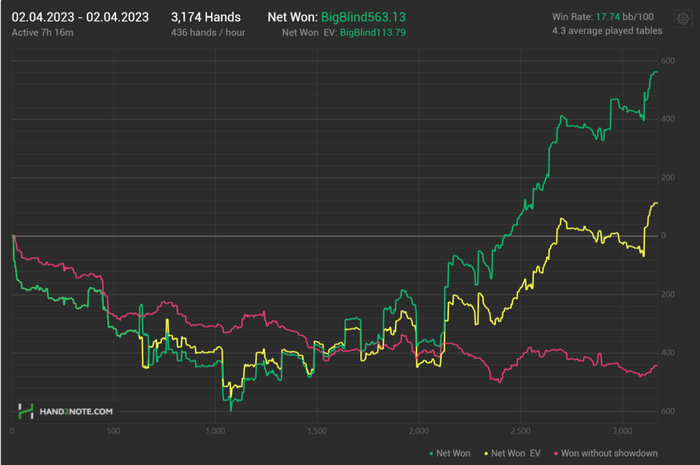
Task: Click the 4.3 average played tables text
Action: point(607,31)
